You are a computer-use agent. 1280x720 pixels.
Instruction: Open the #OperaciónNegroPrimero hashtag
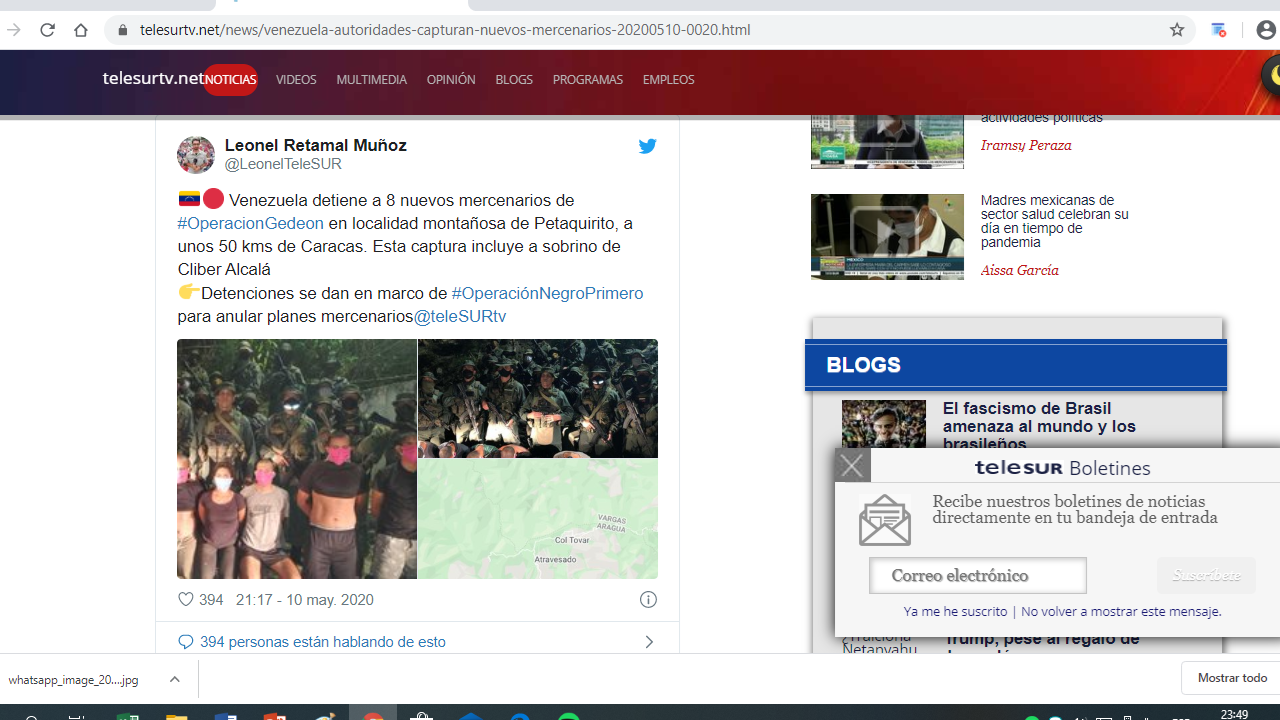point(547,293)
